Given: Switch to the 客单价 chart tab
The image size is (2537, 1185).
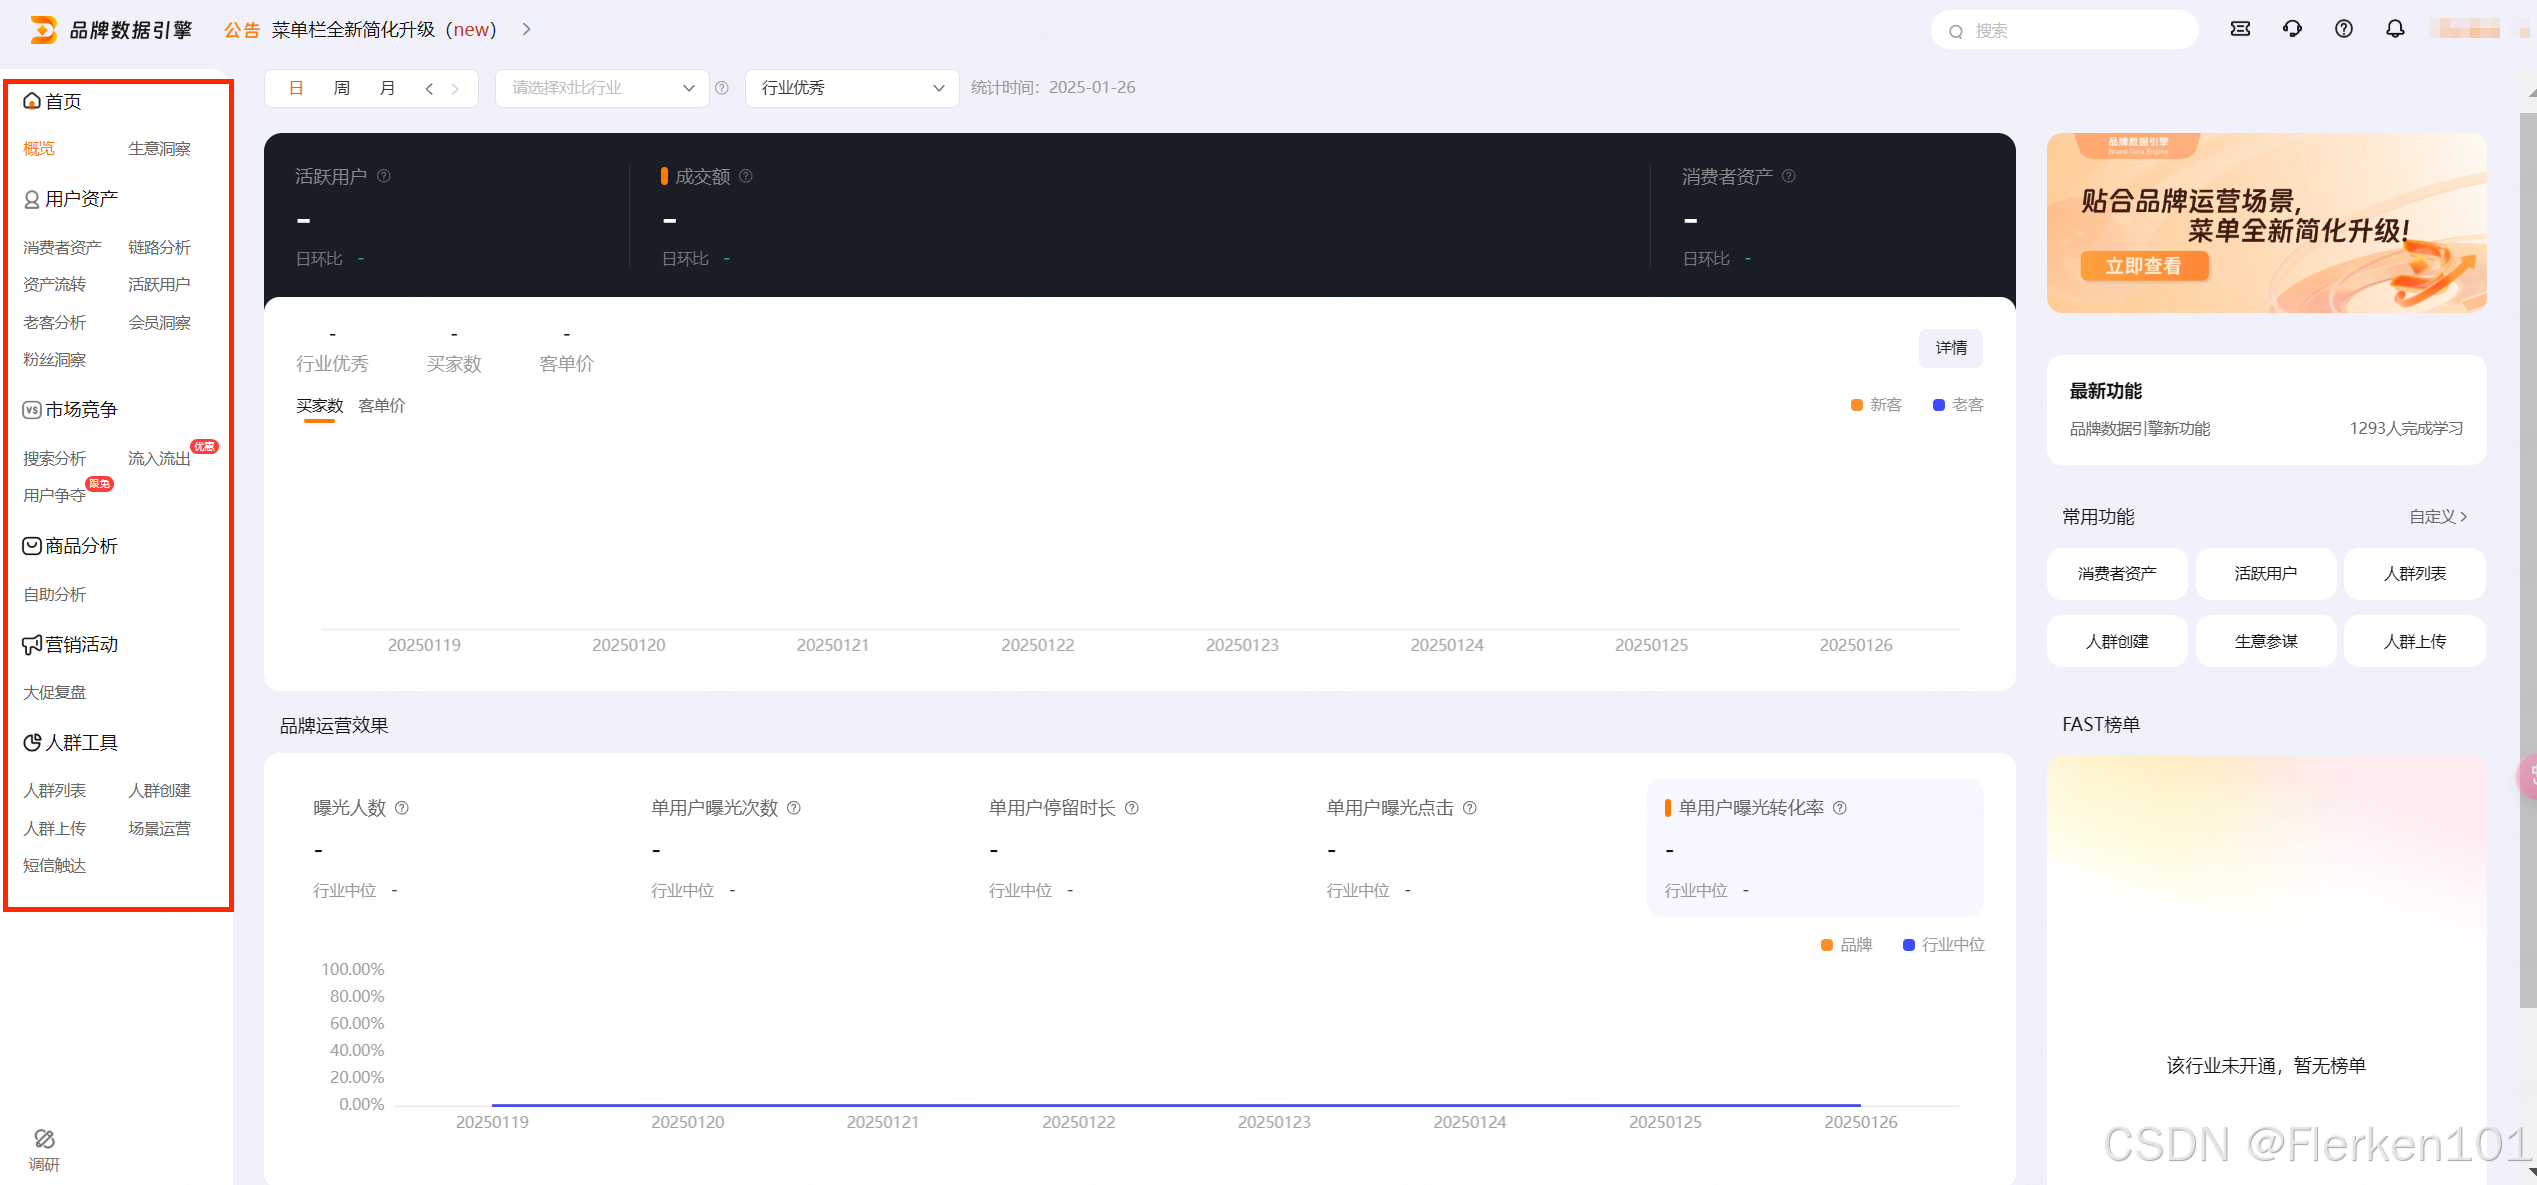Looking at the screenshot, I should [x=382, y=406].
